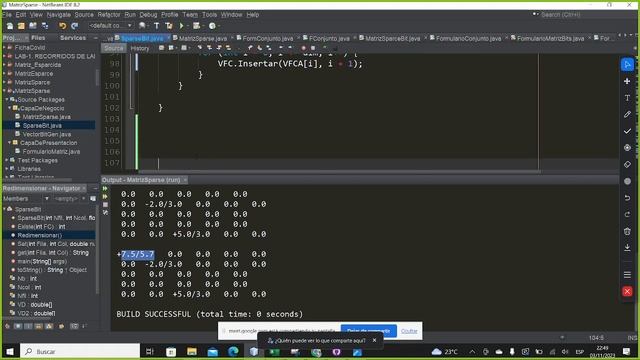Image resolution: width=640 pixels, height=360 pixels.
Task: Click the Stop icon in Output panel
Action: coord(105,204)
